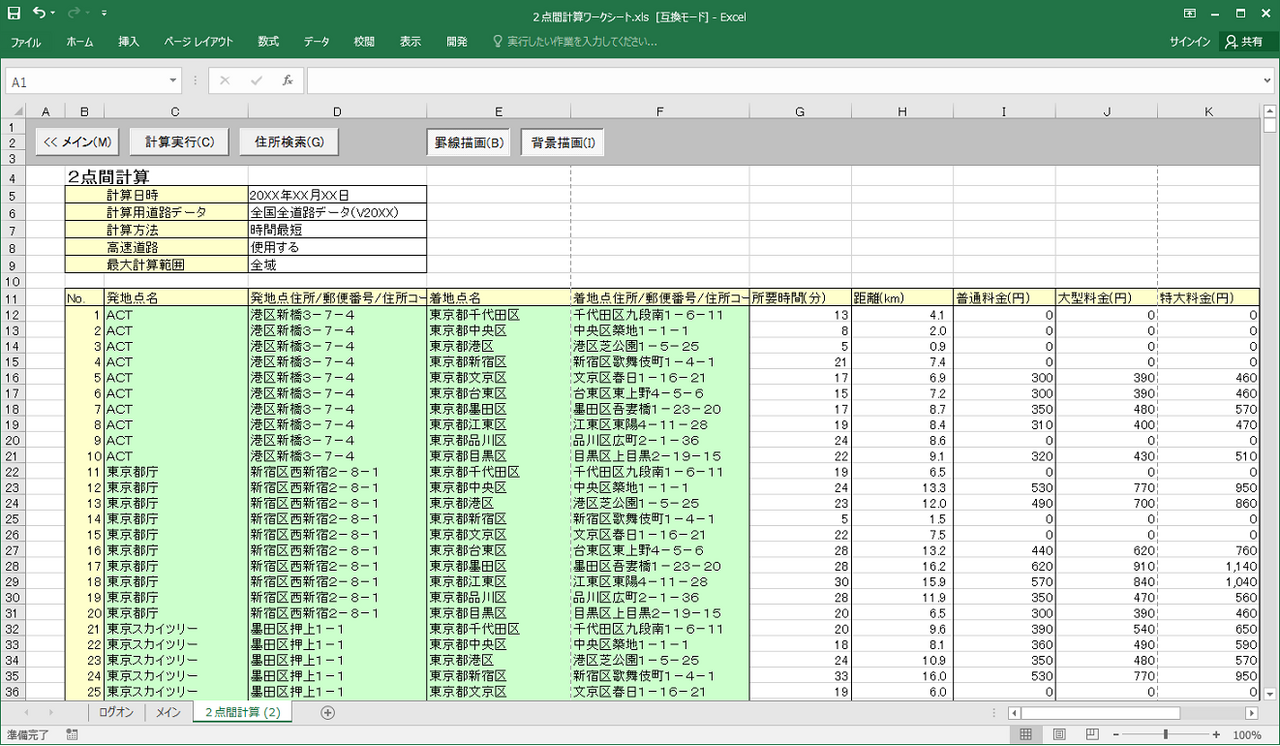Switch to Normal view icon
The image size is (1280, 746).
tap(1025, 735)
